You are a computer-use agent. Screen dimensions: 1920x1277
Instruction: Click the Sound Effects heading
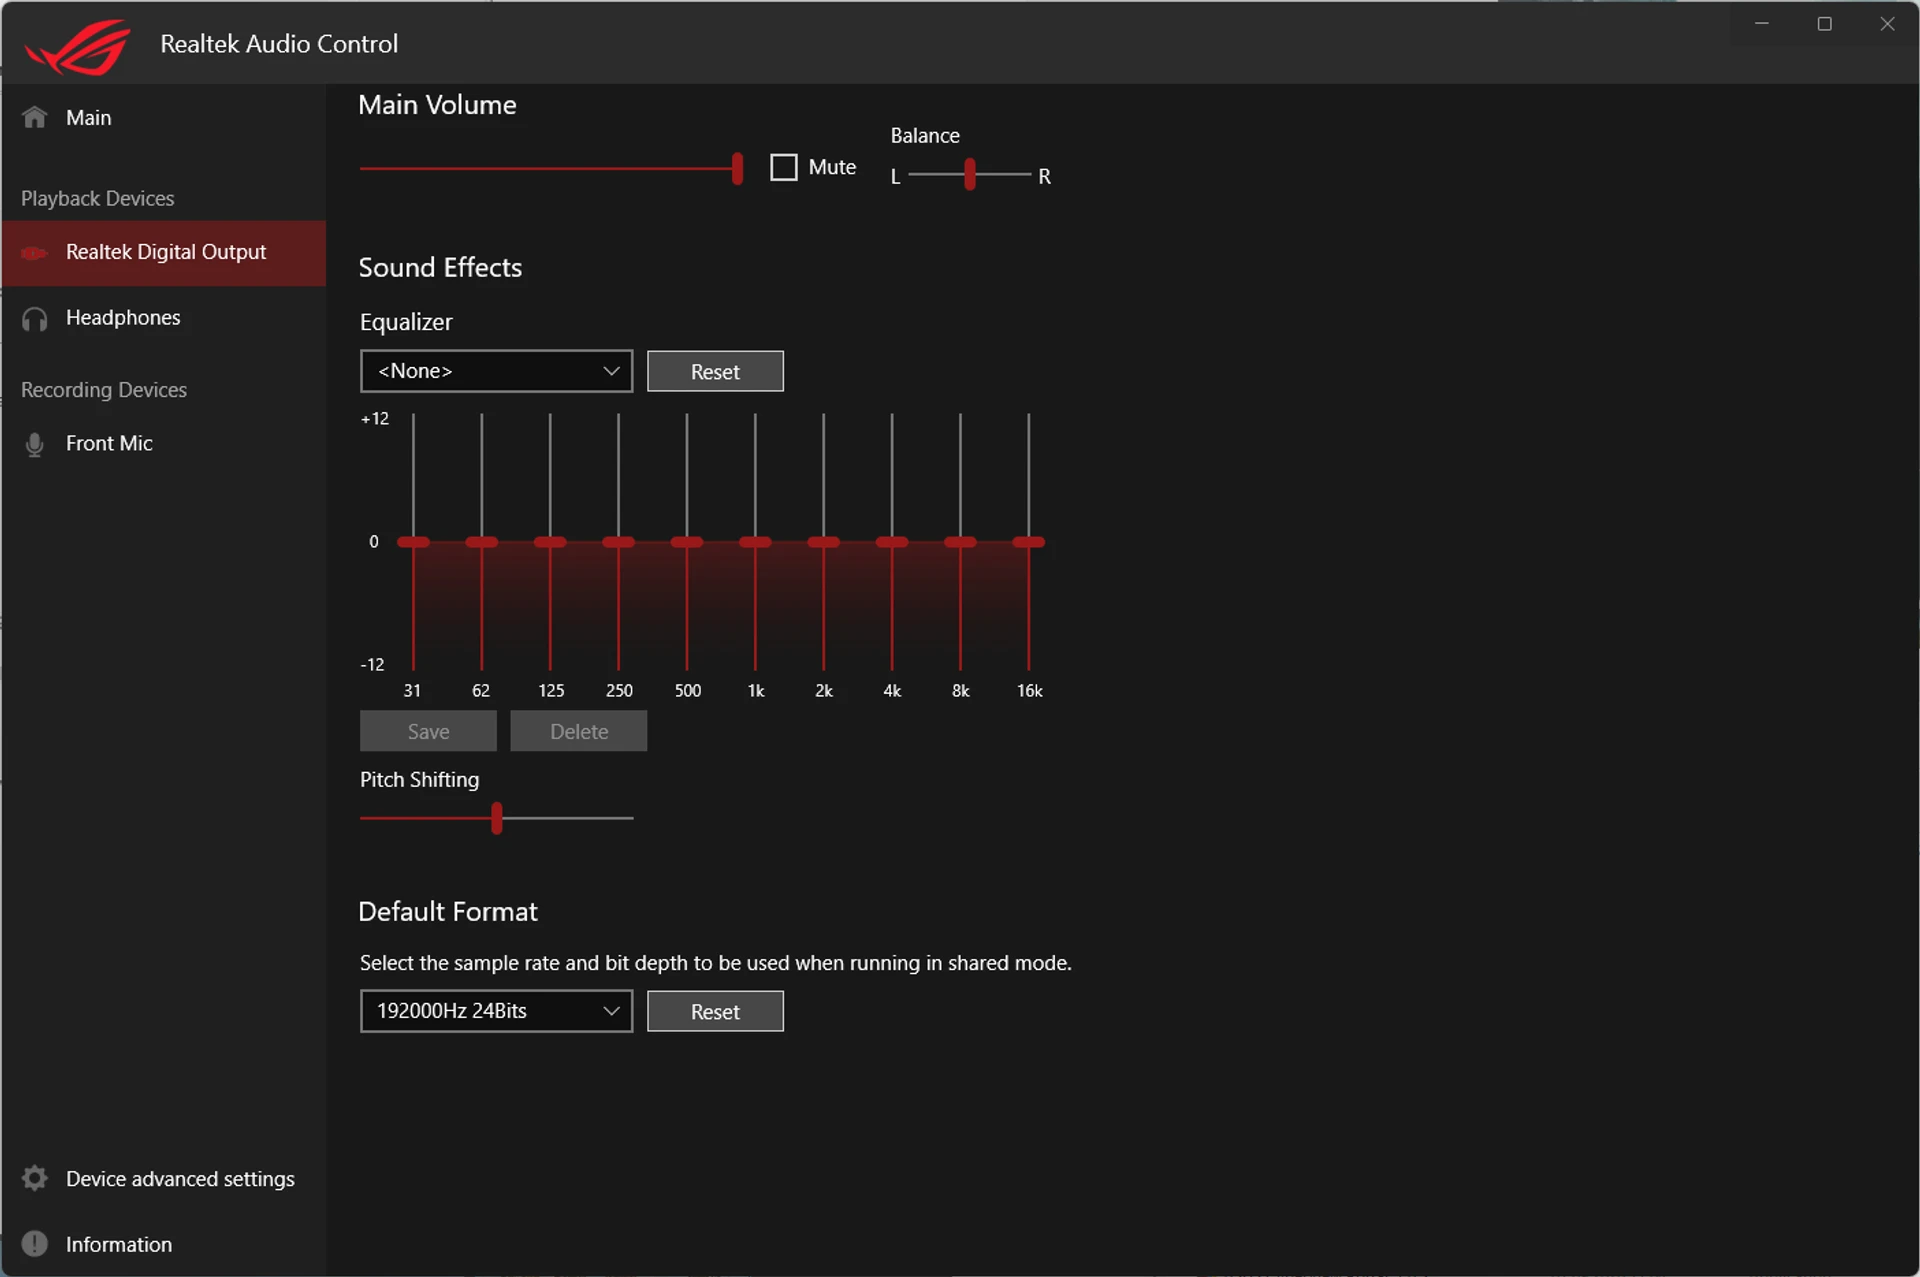coord(440,268)
